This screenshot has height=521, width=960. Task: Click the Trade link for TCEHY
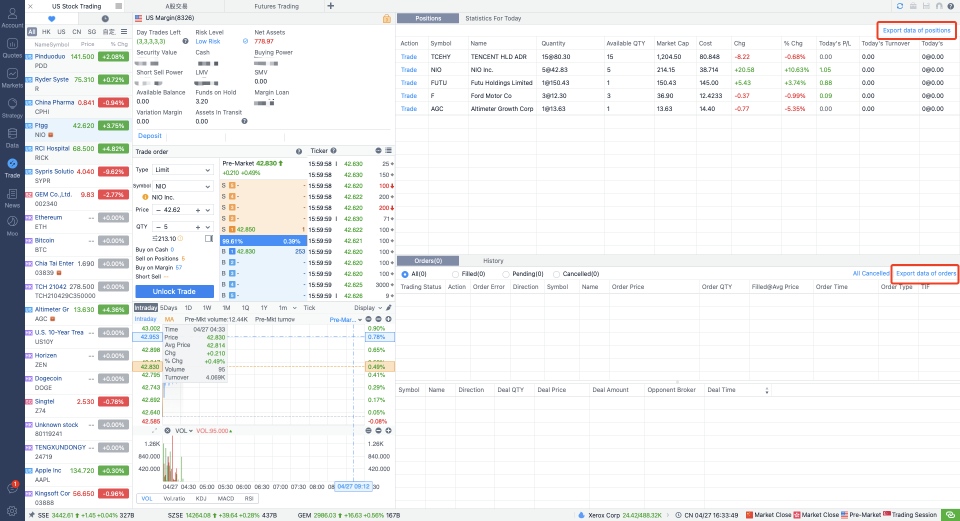[x=408, y=56]
